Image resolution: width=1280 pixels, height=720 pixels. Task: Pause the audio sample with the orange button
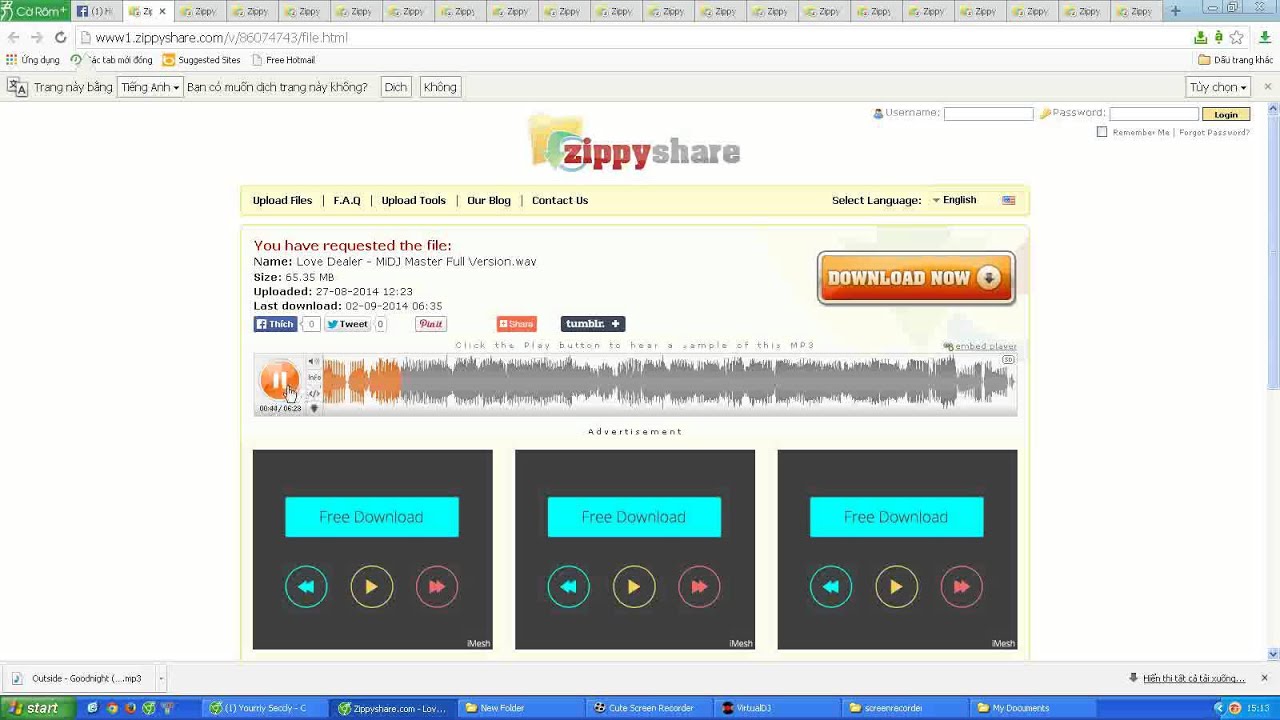[x=278, y=380]
